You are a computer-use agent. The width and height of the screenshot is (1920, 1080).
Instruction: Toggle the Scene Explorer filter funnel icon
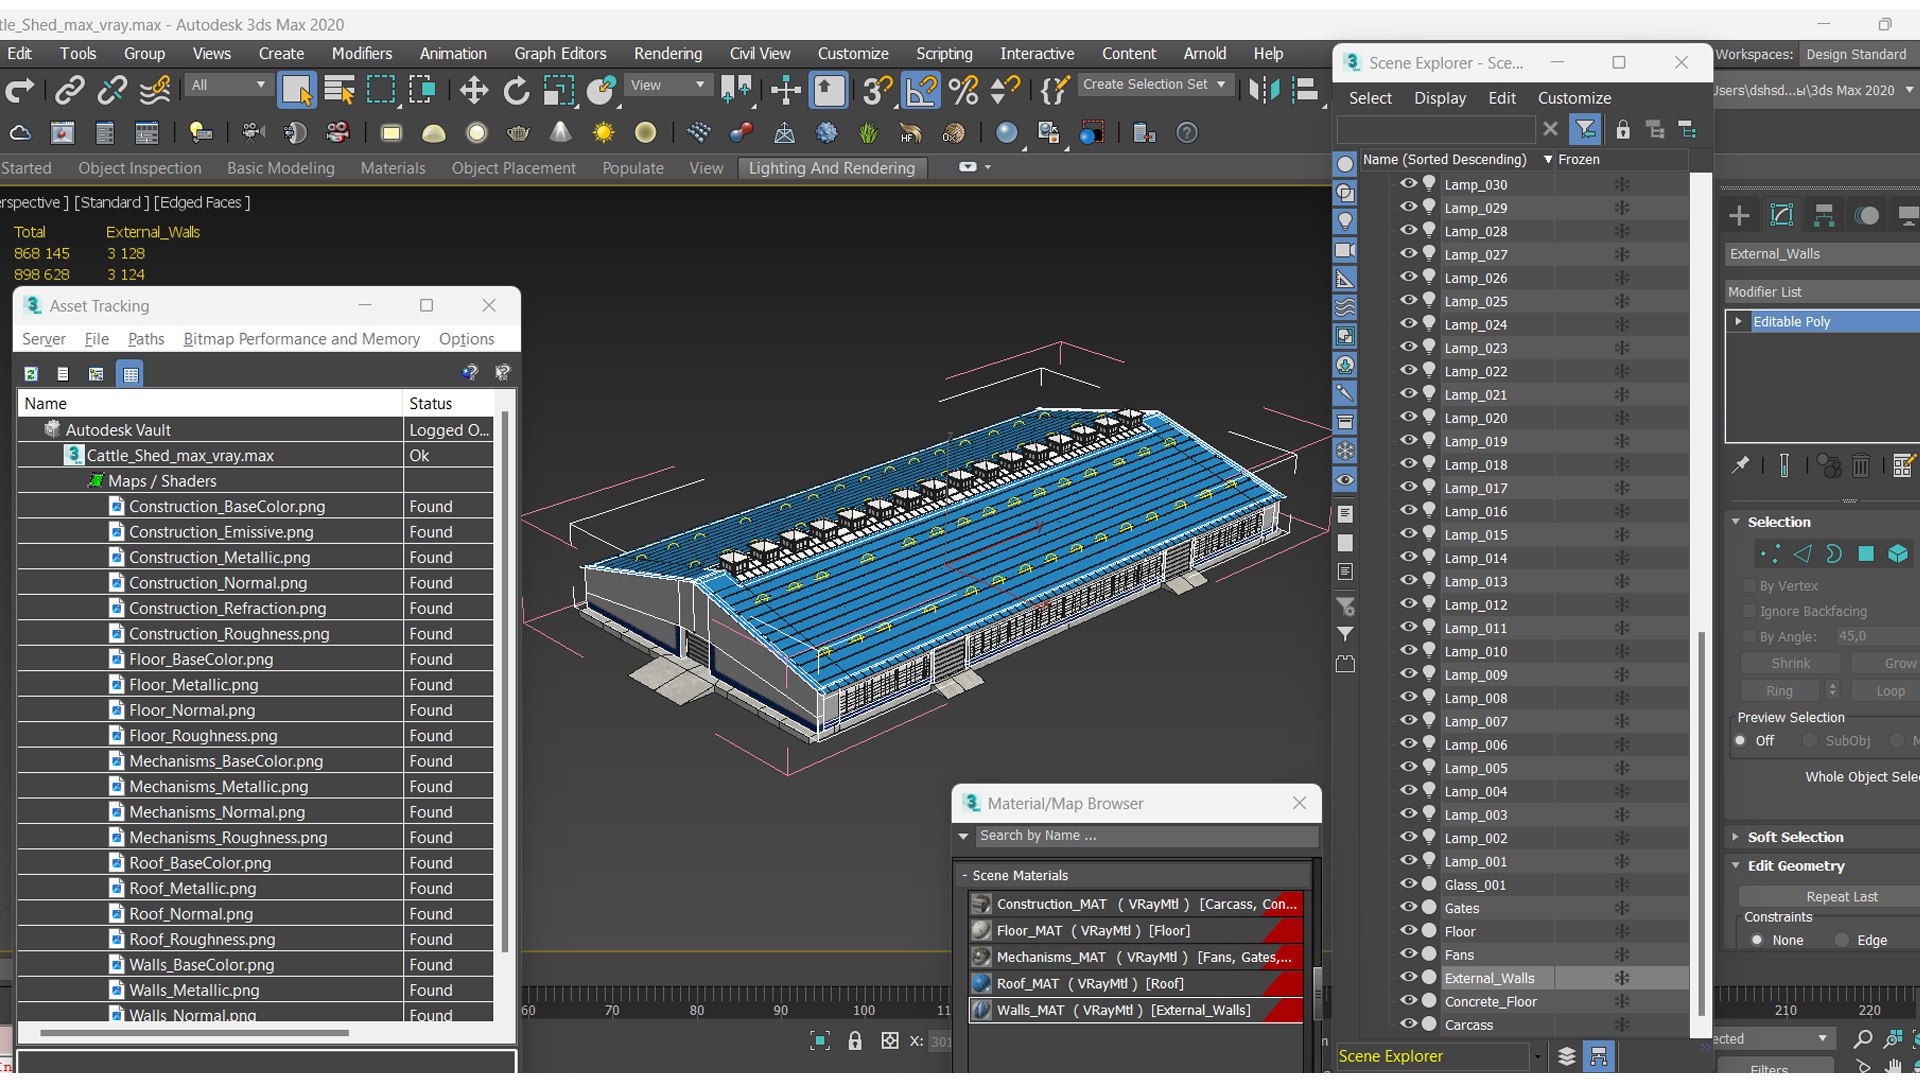(1585, 129)
